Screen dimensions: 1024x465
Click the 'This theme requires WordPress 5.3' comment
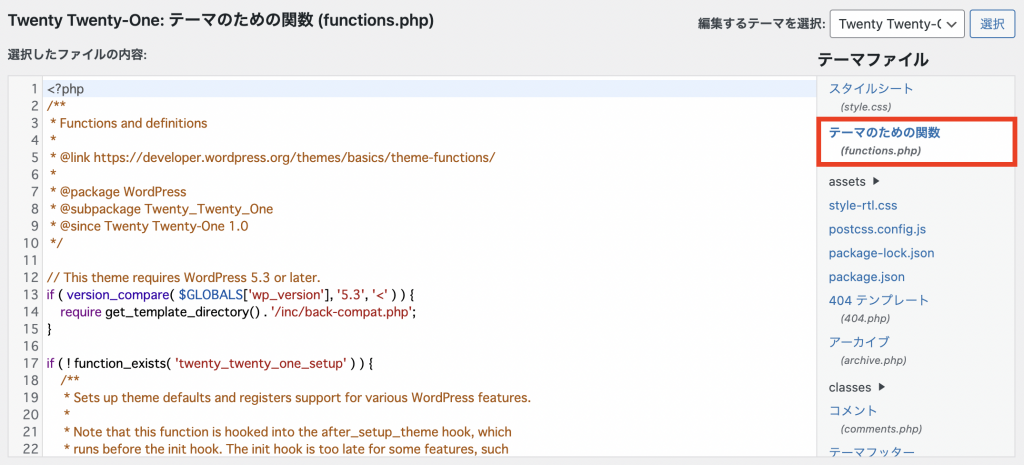184,278
